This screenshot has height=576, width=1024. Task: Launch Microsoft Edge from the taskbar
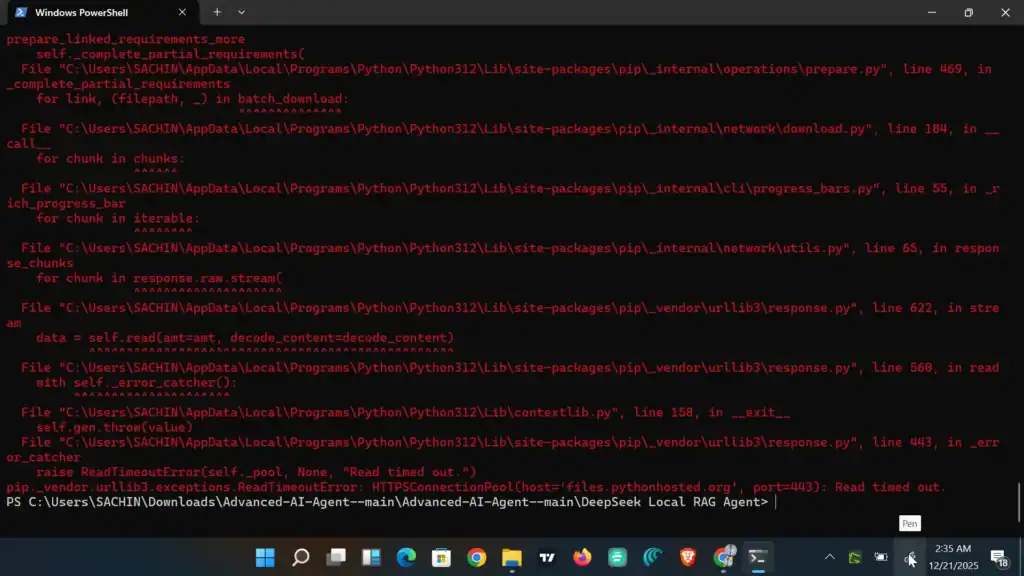click(x=406, y=557)
